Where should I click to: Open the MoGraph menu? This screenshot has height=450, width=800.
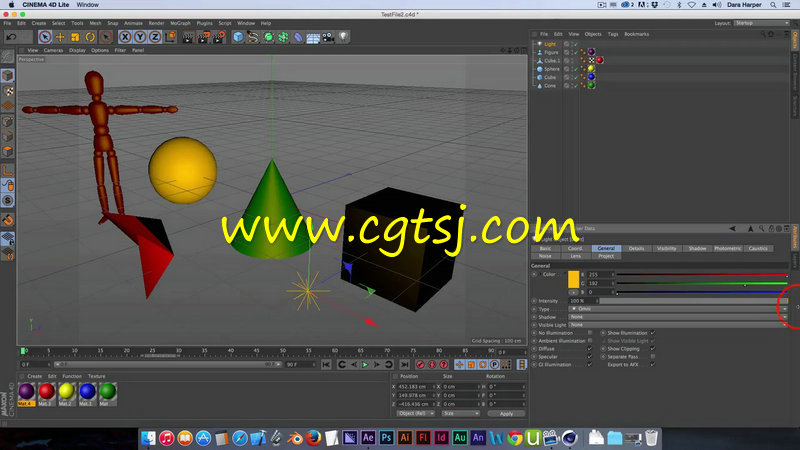(180, 23)
